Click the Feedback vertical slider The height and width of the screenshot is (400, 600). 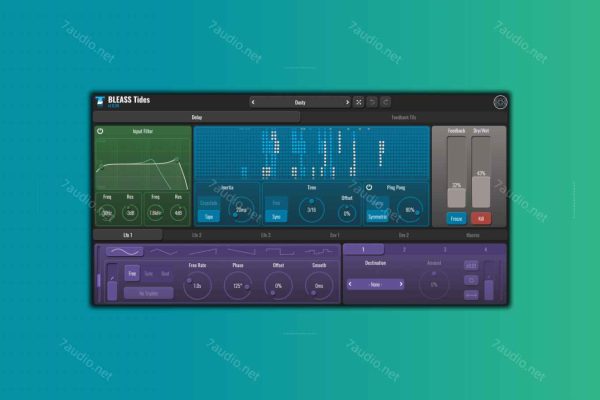click(x=457, y=172)
